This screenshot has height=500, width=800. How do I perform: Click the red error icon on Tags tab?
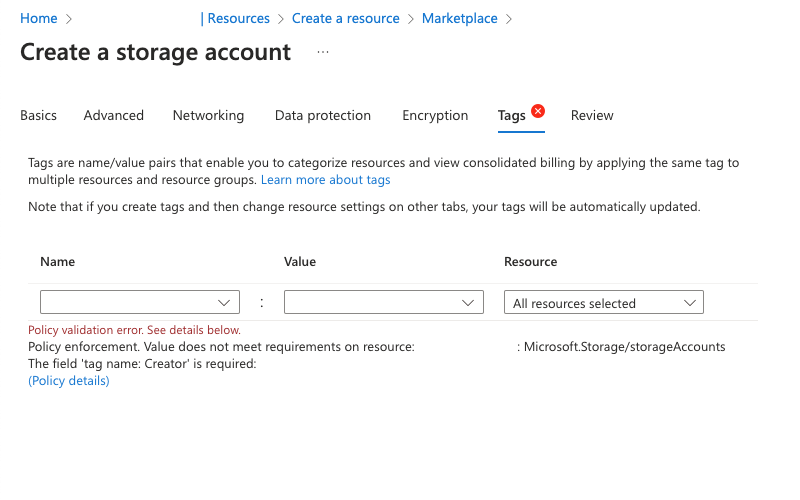[x=538, y=111]
